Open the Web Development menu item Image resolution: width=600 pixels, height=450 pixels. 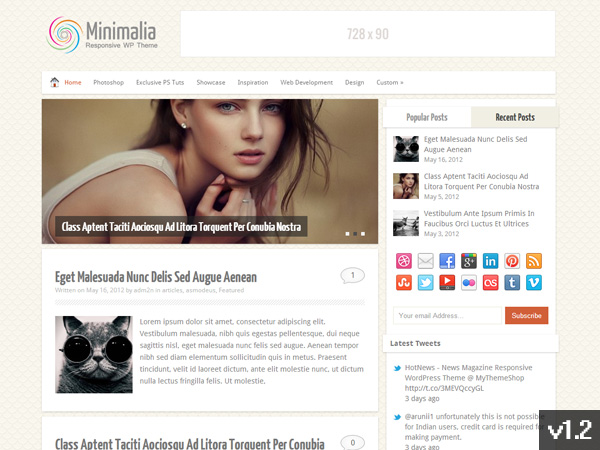pos(307,82)
